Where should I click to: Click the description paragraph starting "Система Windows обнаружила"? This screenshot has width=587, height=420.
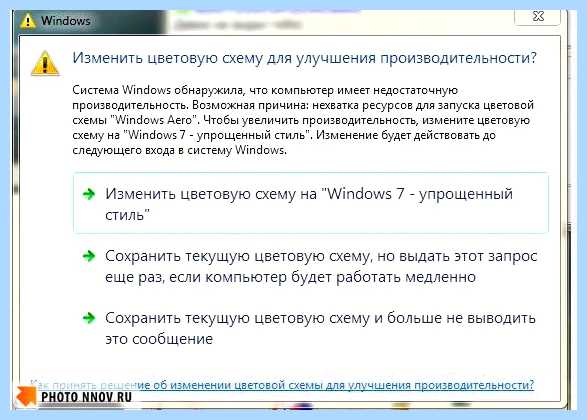pos(303,120)
